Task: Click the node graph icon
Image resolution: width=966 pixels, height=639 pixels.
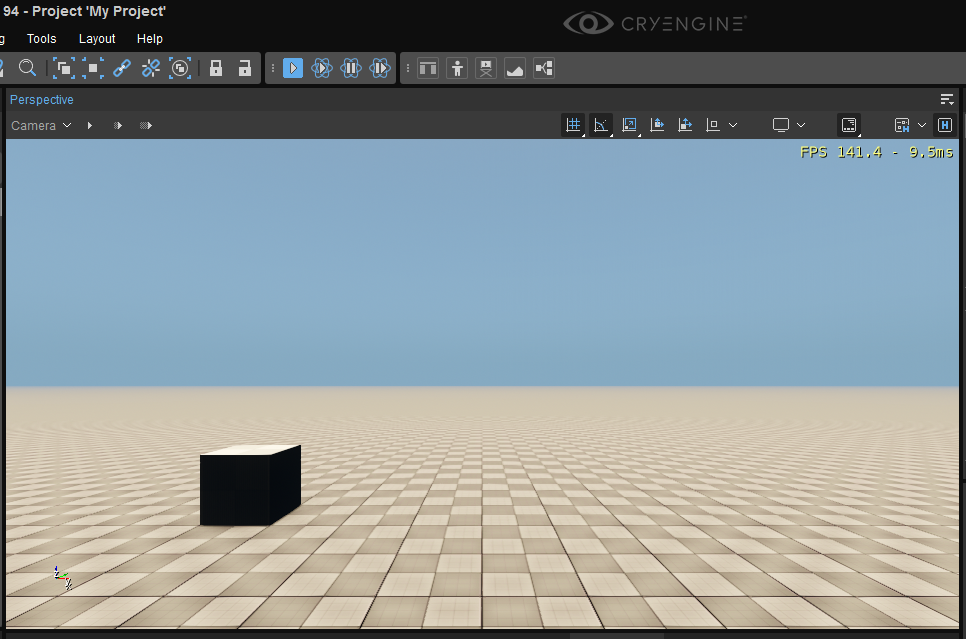Action: coord(544,68)
